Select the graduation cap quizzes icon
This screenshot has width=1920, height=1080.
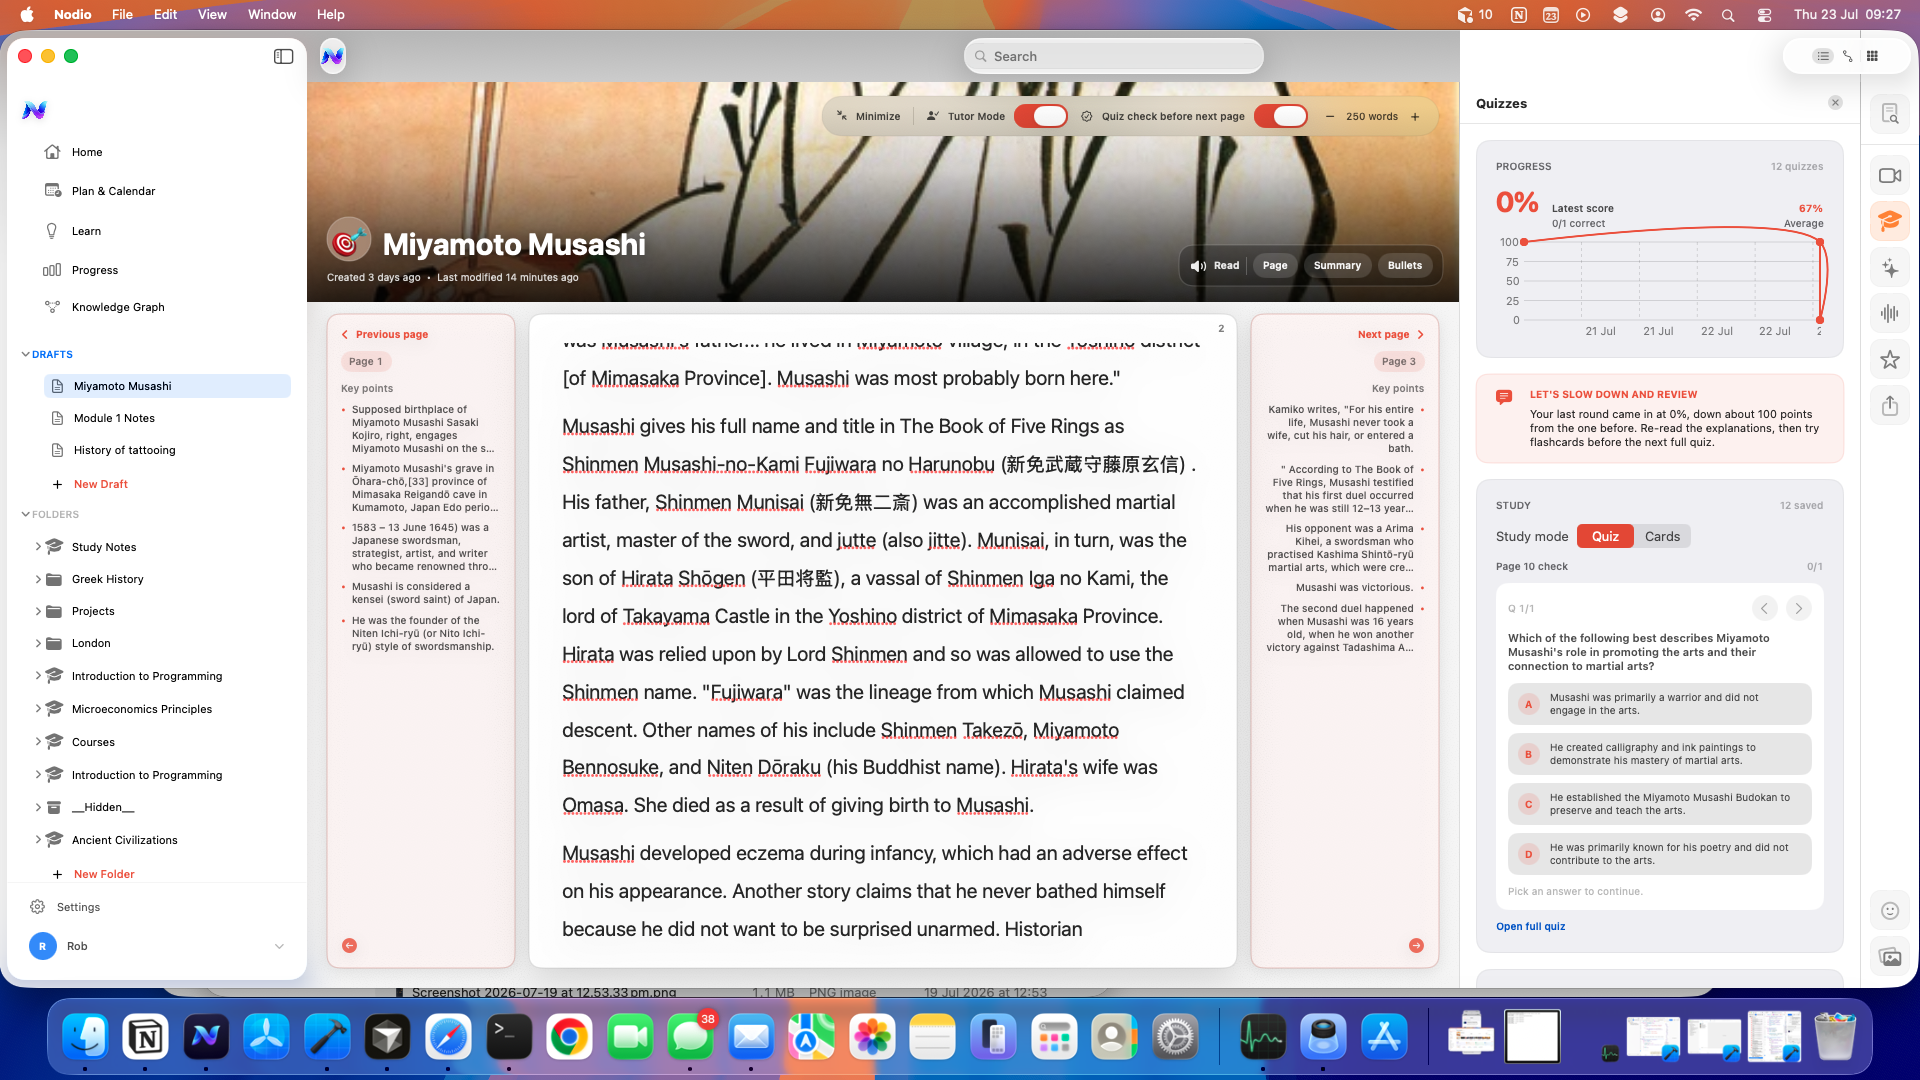(1889, 221)
